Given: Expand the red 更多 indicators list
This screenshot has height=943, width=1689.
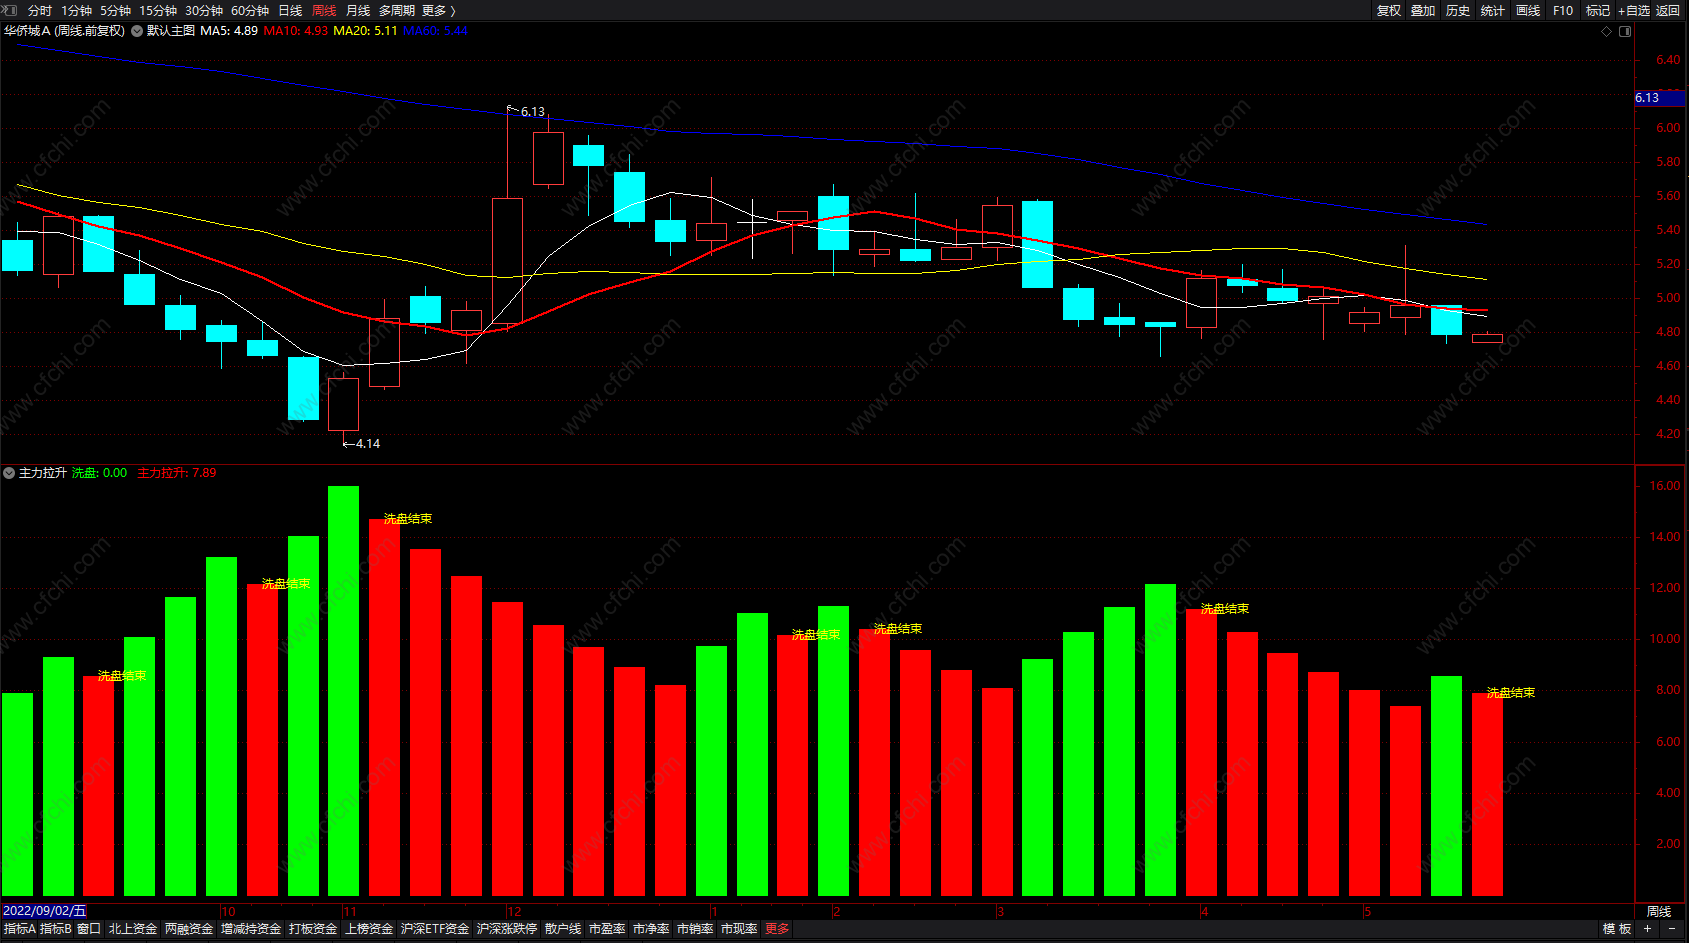Looking at the screenshot, I should (x=777, y=929).
